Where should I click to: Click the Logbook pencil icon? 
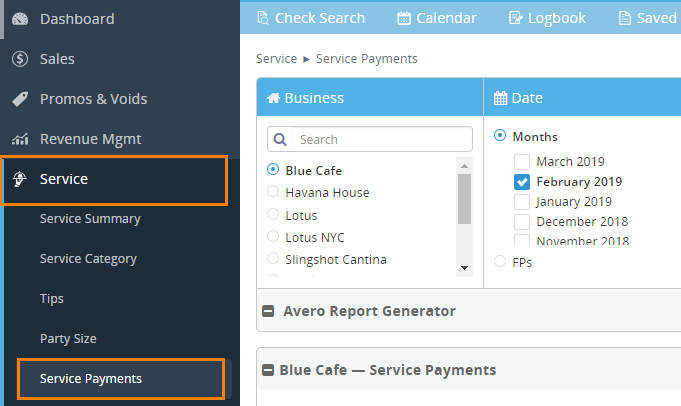(515, 18)
